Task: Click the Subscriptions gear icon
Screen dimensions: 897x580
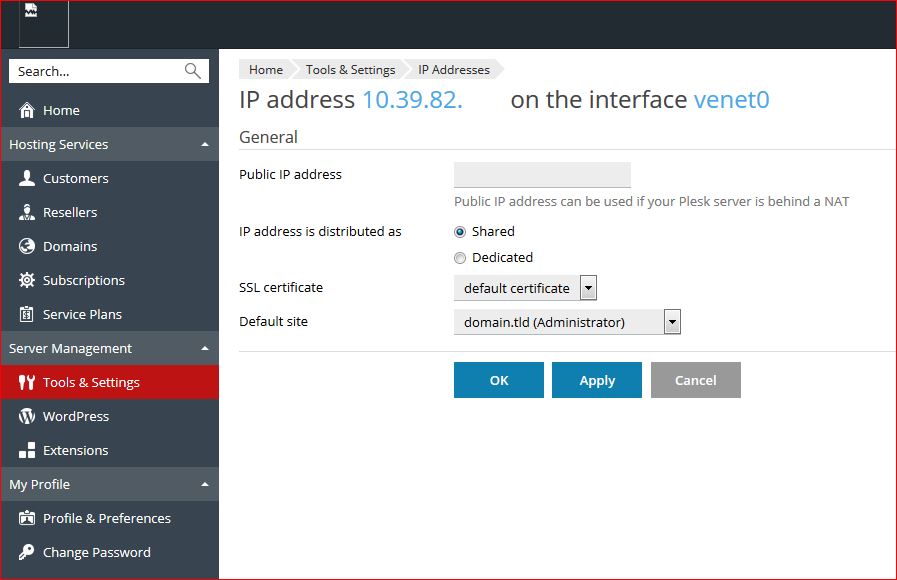Action: pyautogui.click(x=27, y=280)
